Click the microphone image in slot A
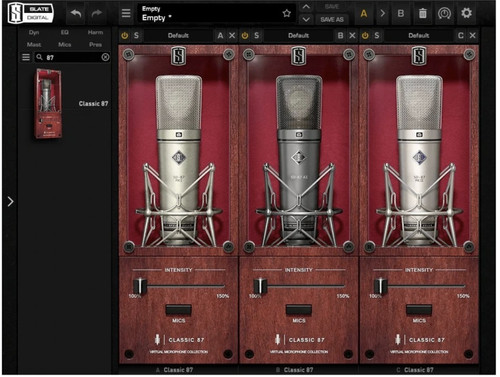This screenshot has height=377, width=500. (179, 160)
